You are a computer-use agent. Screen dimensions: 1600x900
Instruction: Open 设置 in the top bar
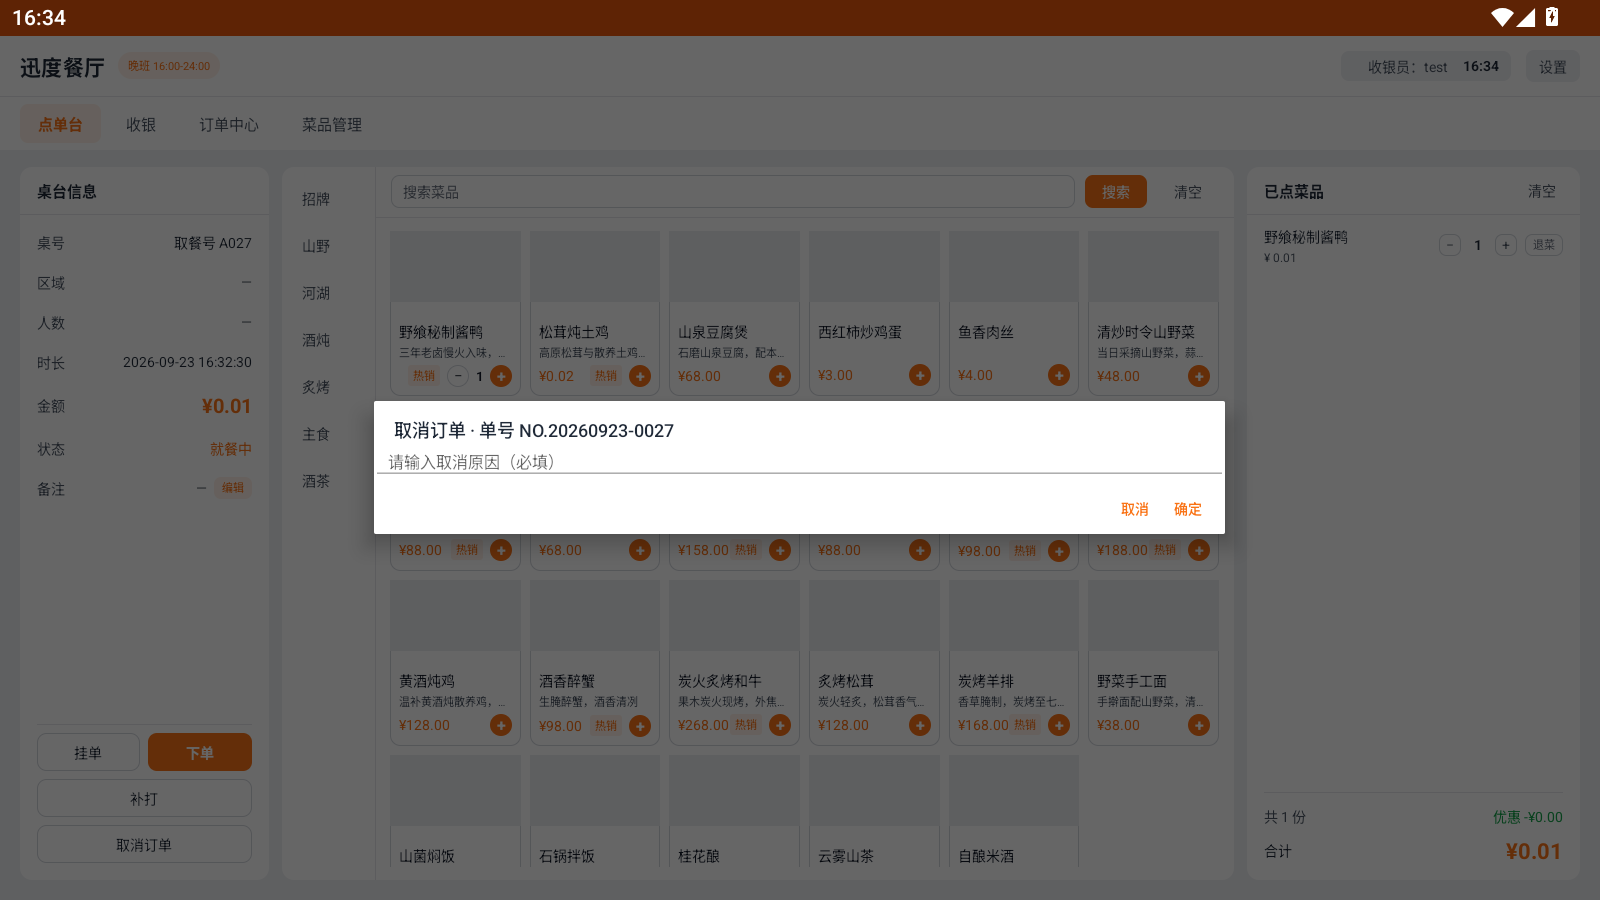pyautogui.click(x=1553, y=67)
